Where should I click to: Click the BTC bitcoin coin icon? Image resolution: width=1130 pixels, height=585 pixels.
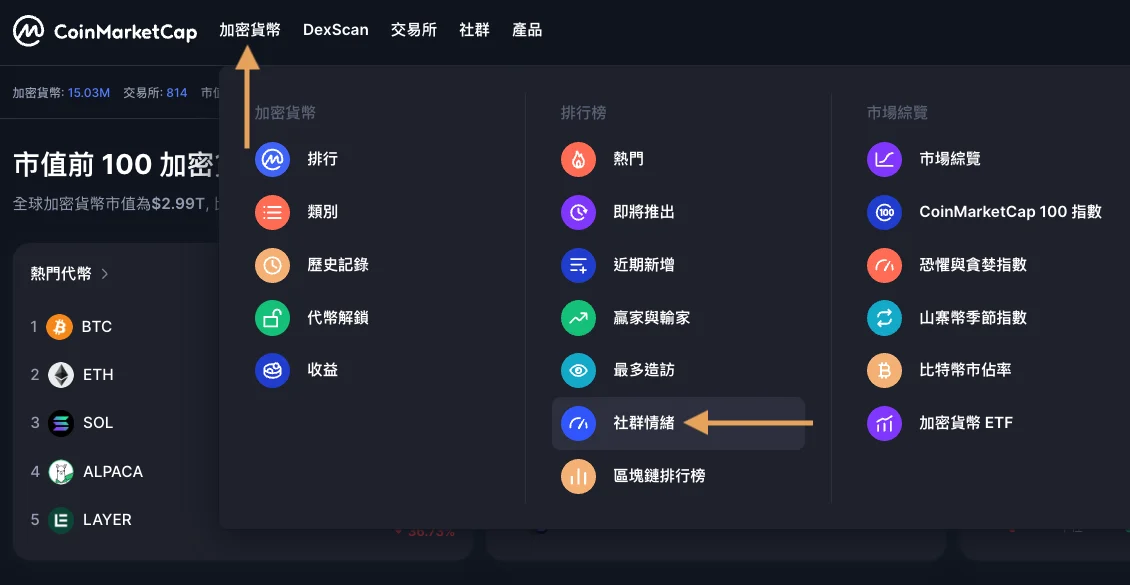click(60, 327)
